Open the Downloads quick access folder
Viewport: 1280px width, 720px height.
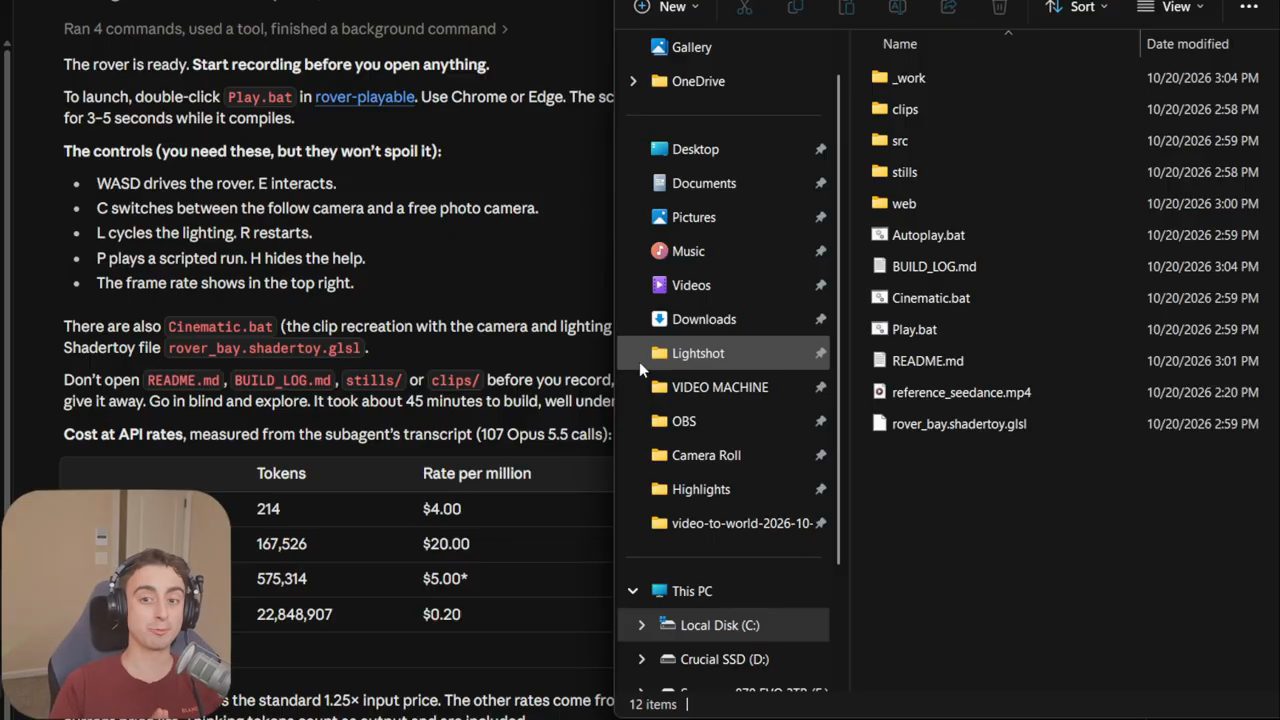click(704, 319)
